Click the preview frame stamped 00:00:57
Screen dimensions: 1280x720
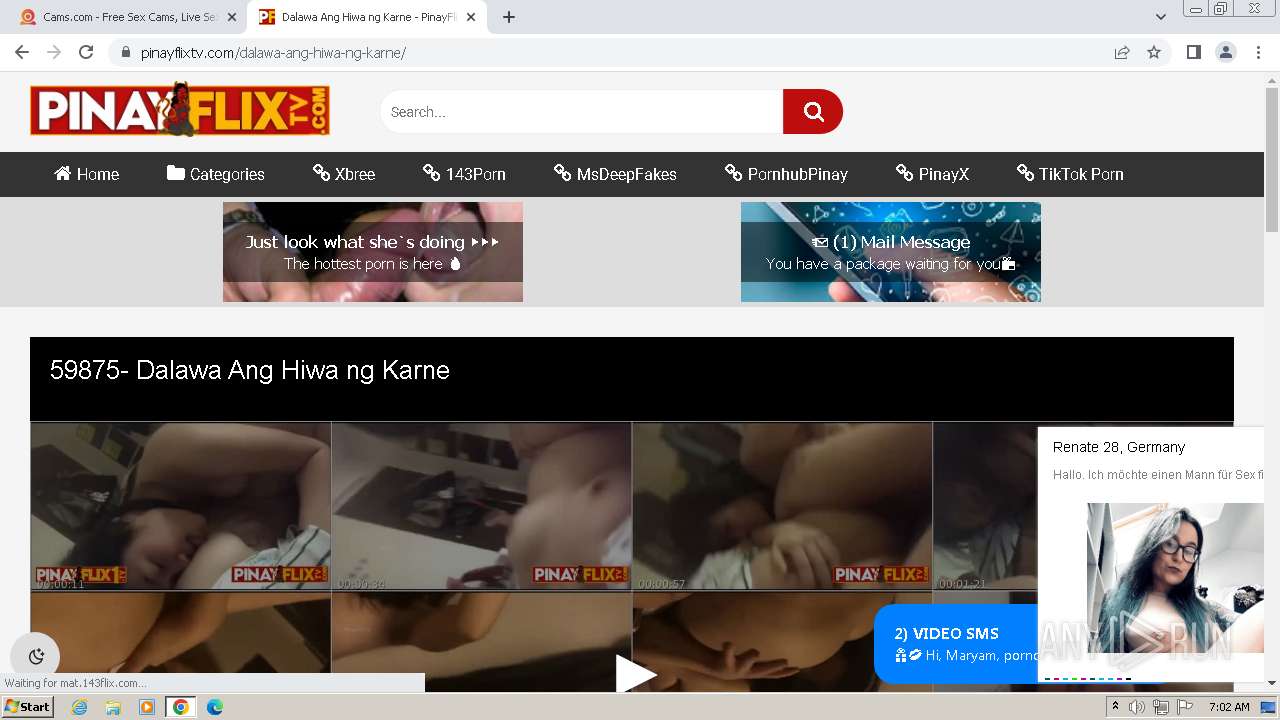782,506
